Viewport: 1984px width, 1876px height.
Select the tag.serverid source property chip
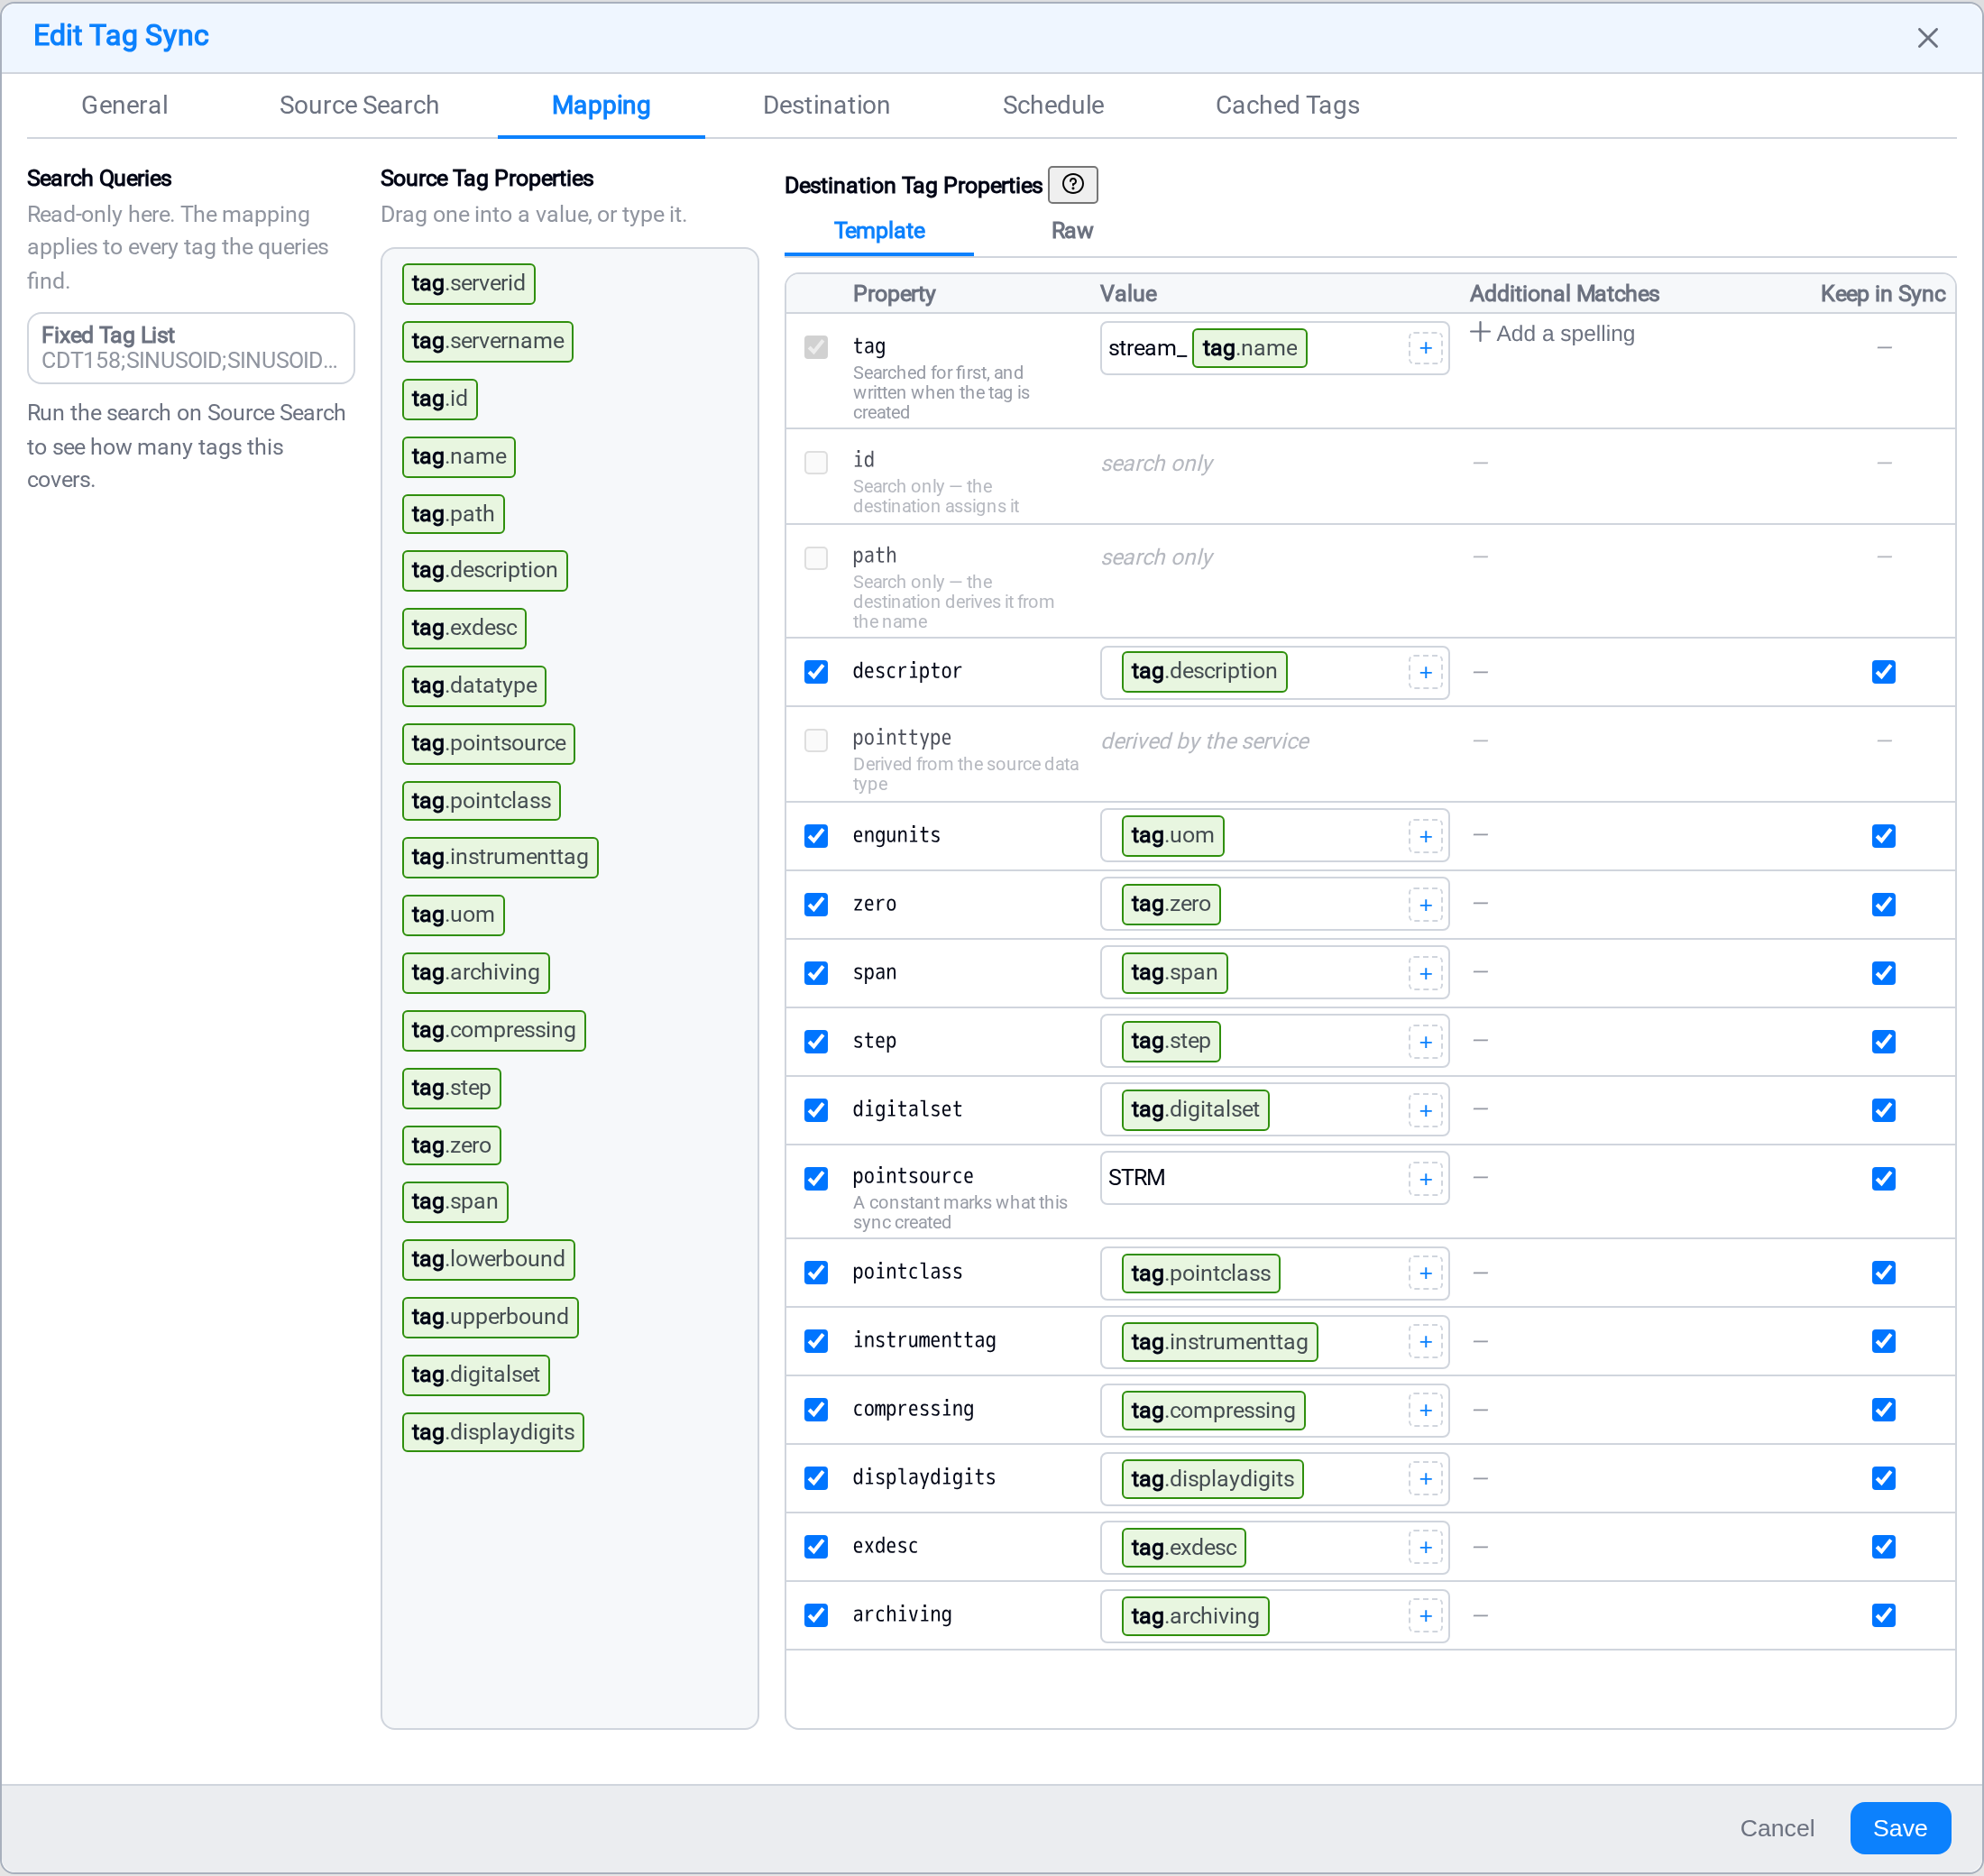[x=468, y=284]
